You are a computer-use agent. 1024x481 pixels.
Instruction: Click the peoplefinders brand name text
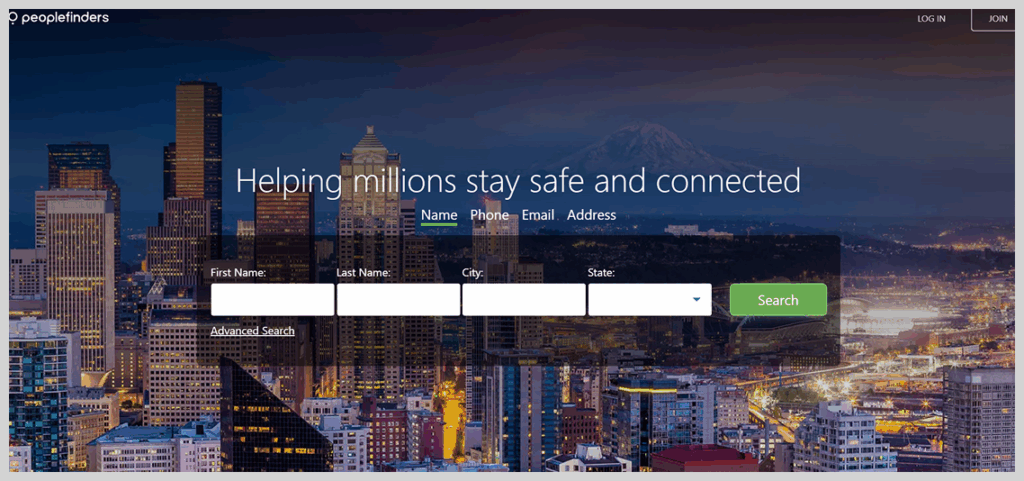click(65, 18)
